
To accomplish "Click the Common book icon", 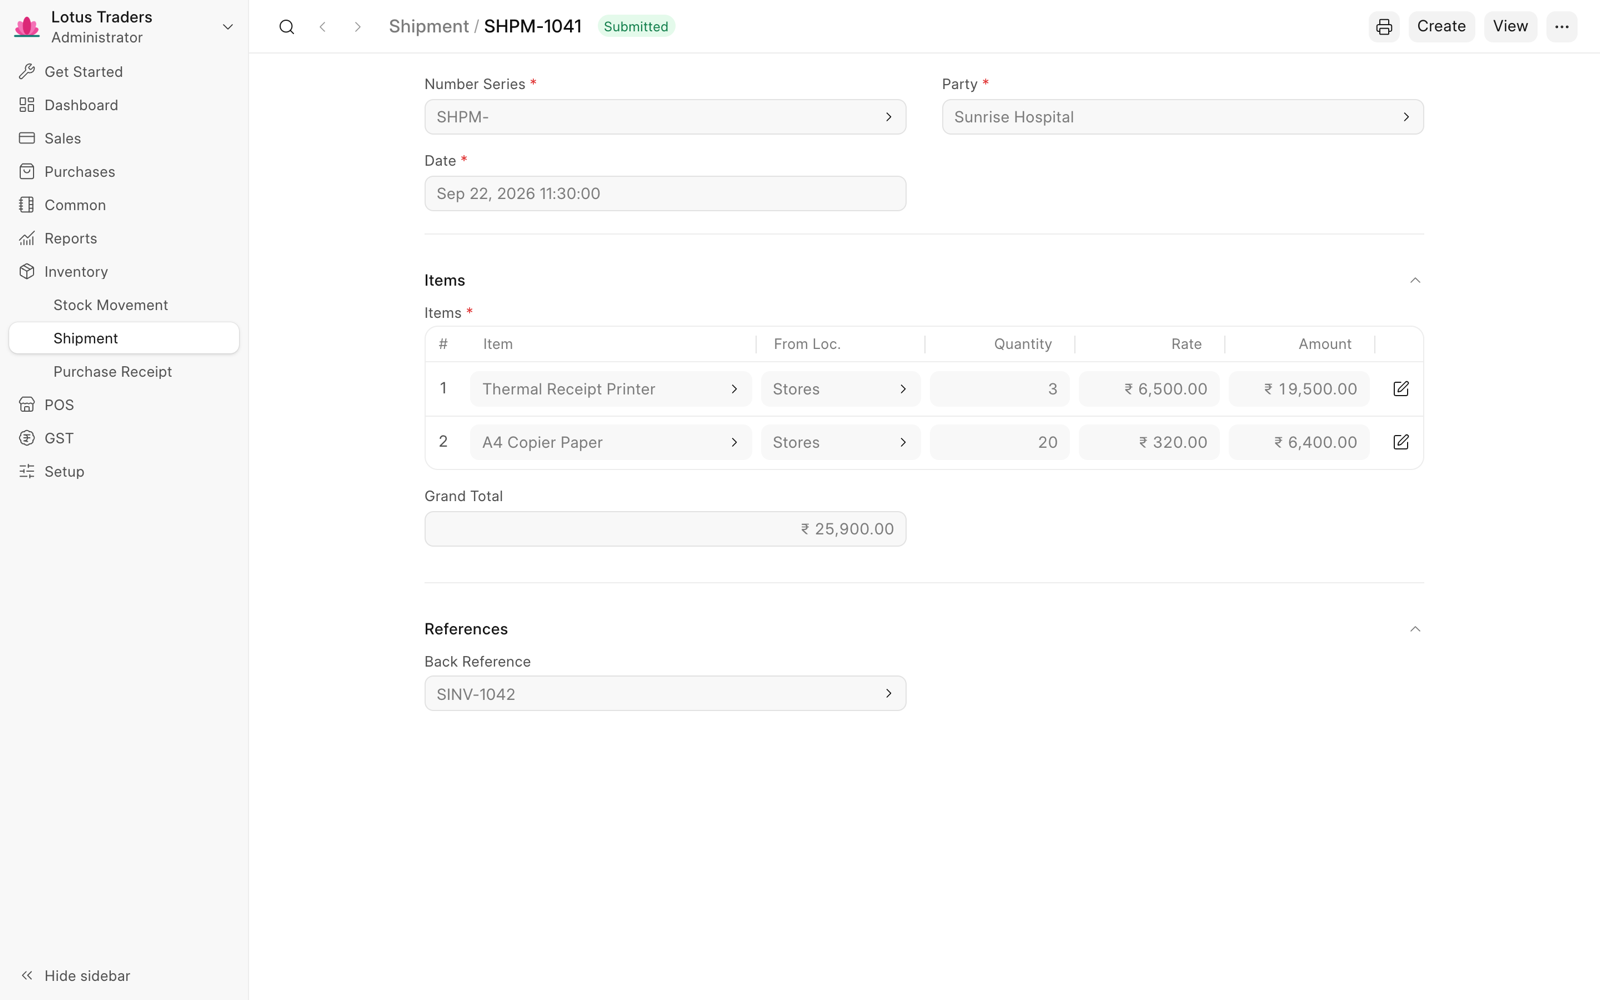I will point(27,205).
